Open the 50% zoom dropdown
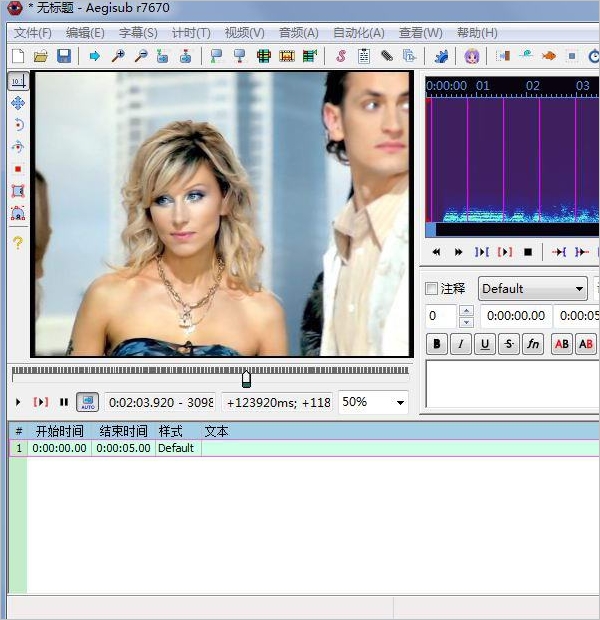The height and width of the screenshot is (620, 600). pos(373,402)
